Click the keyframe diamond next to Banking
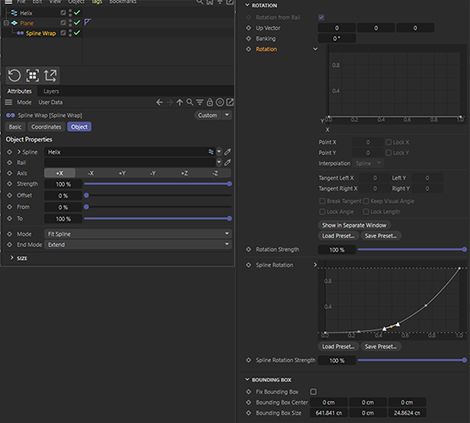Screen dimensions: 470x423 (248, 39)
